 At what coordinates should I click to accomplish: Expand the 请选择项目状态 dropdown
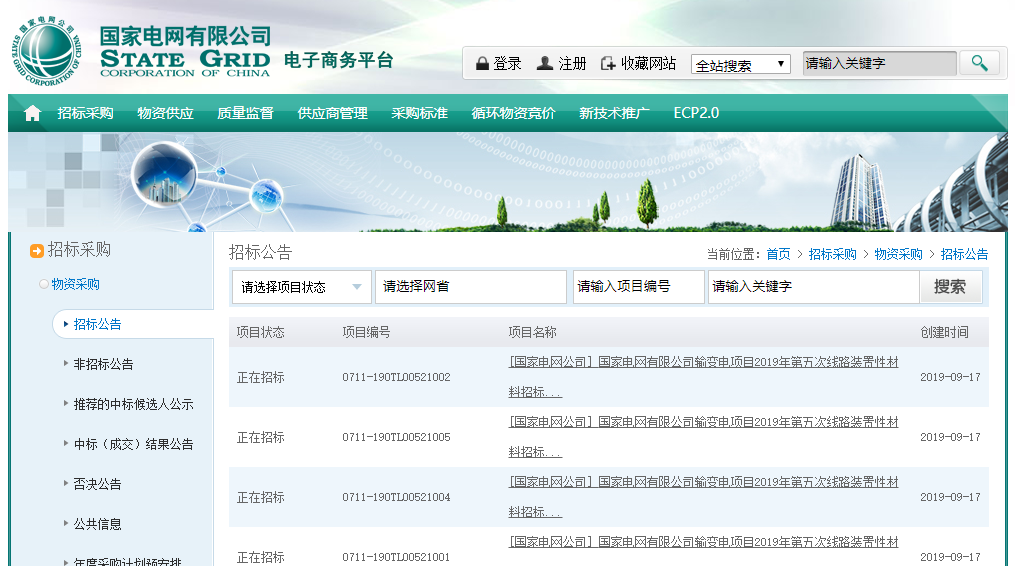coord(301,287)
